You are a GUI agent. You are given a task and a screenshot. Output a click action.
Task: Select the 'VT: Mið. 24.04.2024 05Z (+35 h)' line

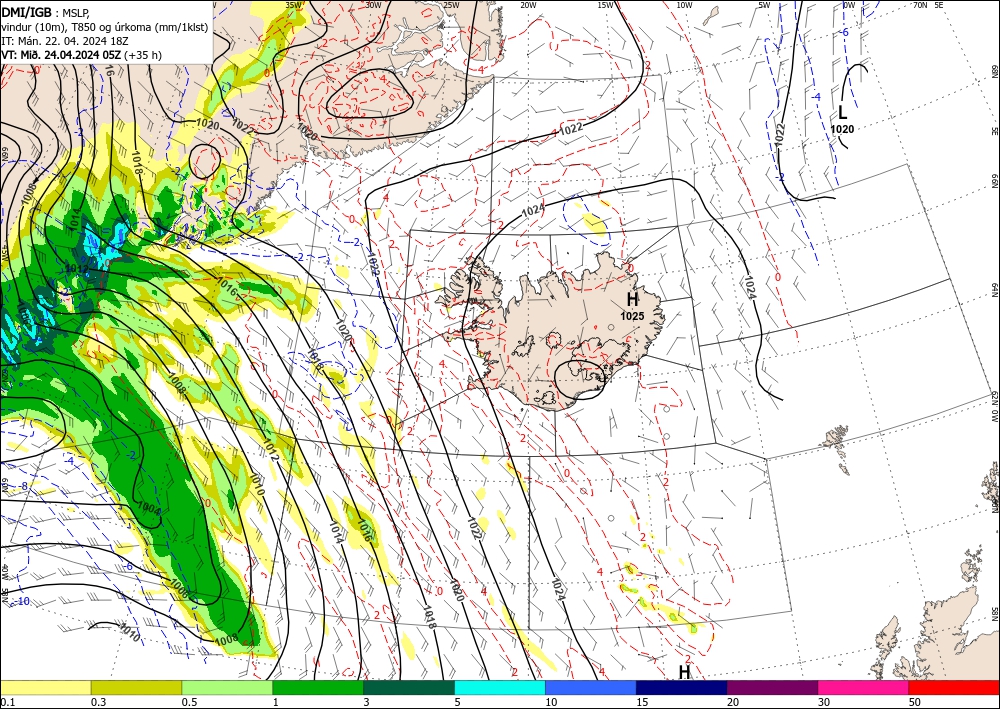pyautogui.click(x=82, y=55)
